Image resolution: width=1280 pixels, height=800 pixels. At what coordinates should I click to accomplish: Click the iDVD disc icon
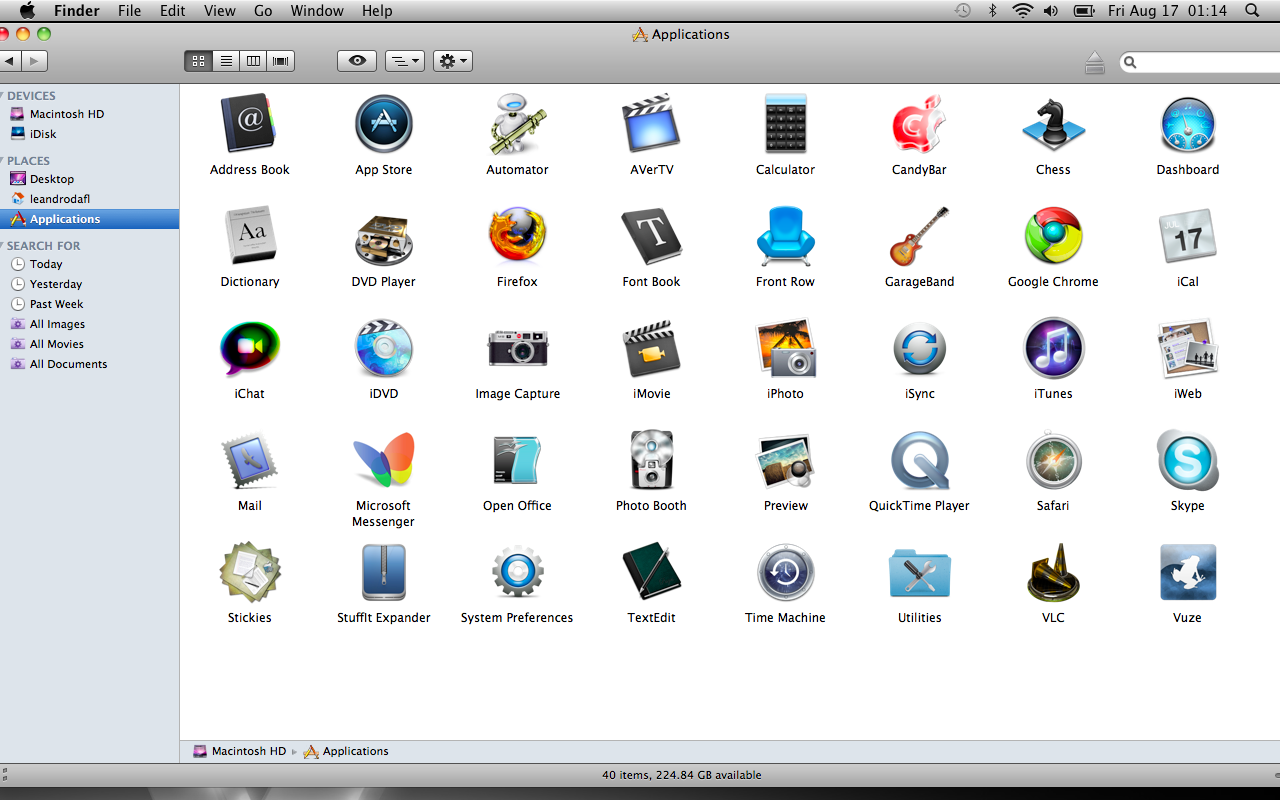click(x=383, y=348)
